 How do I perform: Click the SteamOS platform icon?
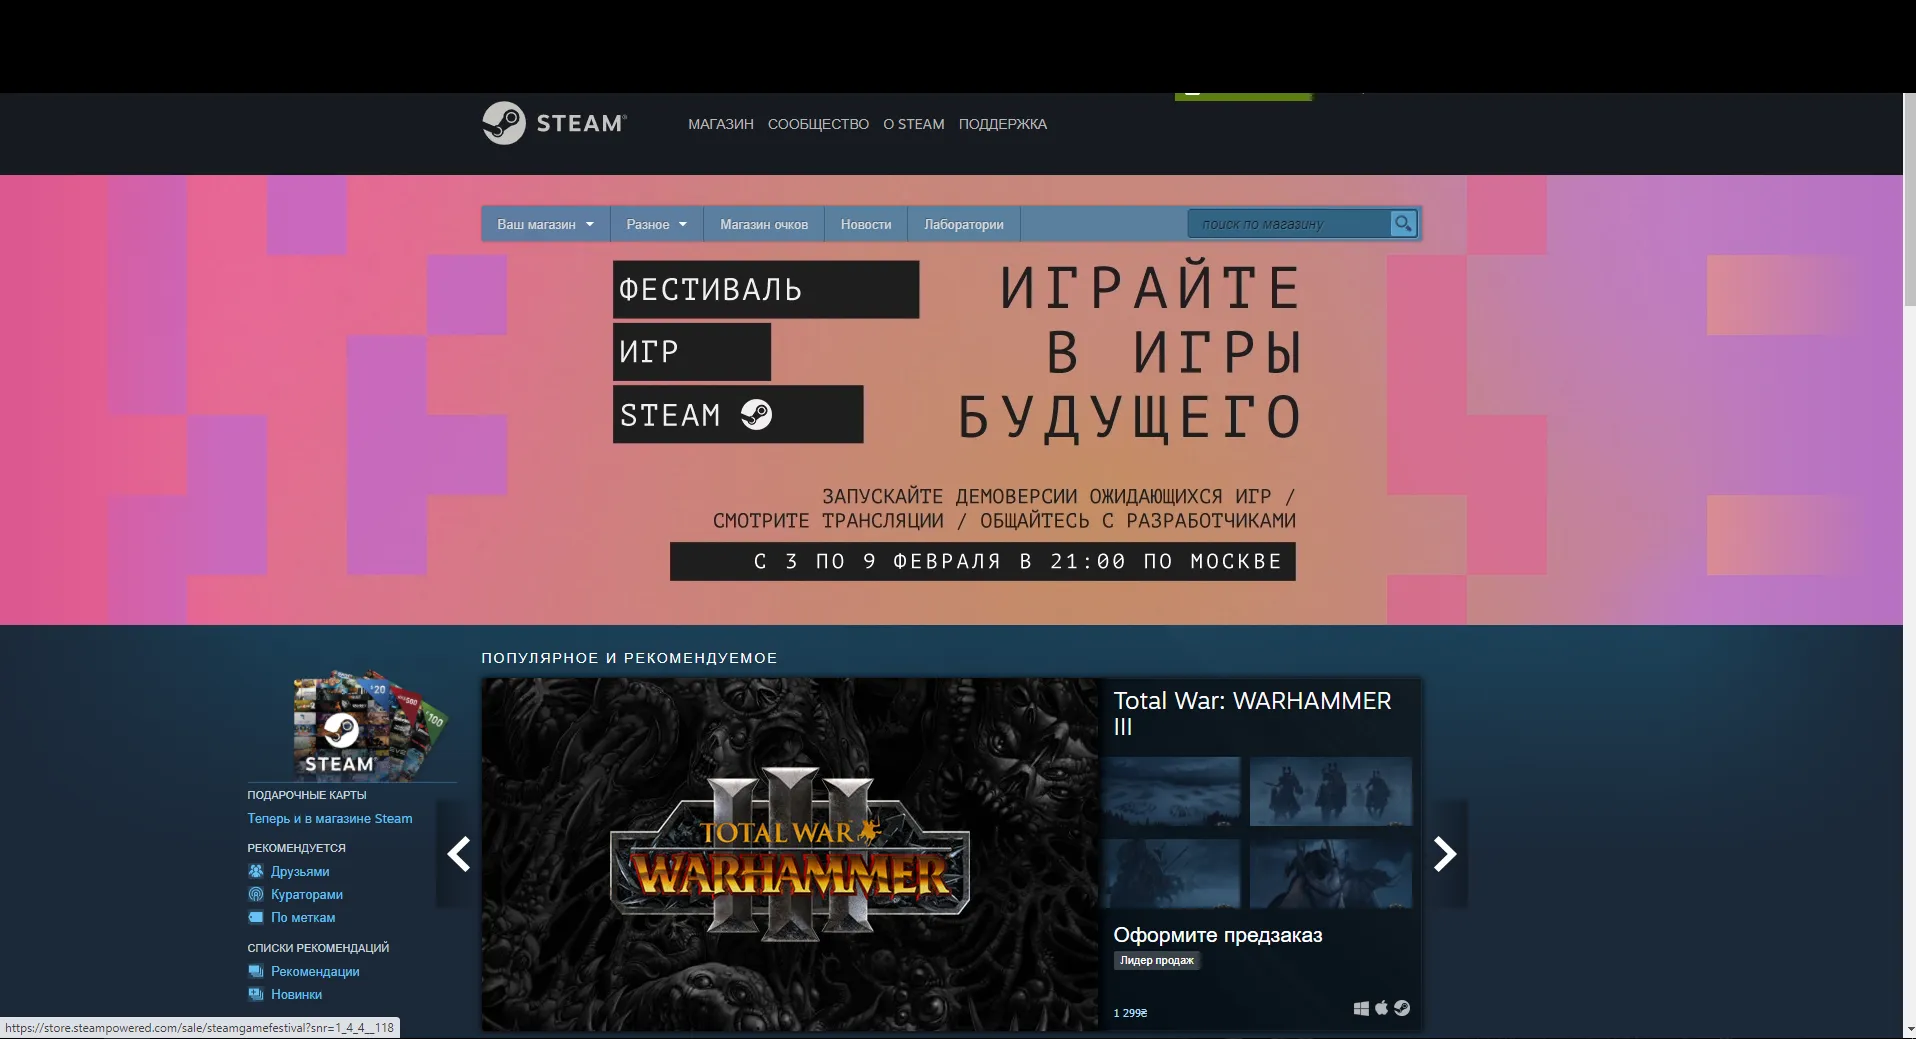tap(1402, 1008)
